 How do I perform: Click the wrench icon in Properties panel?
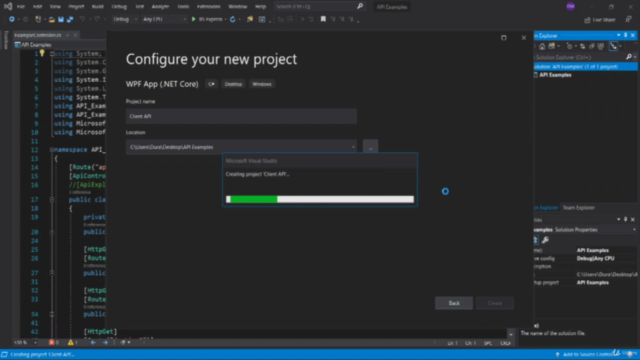coord(545,240)
